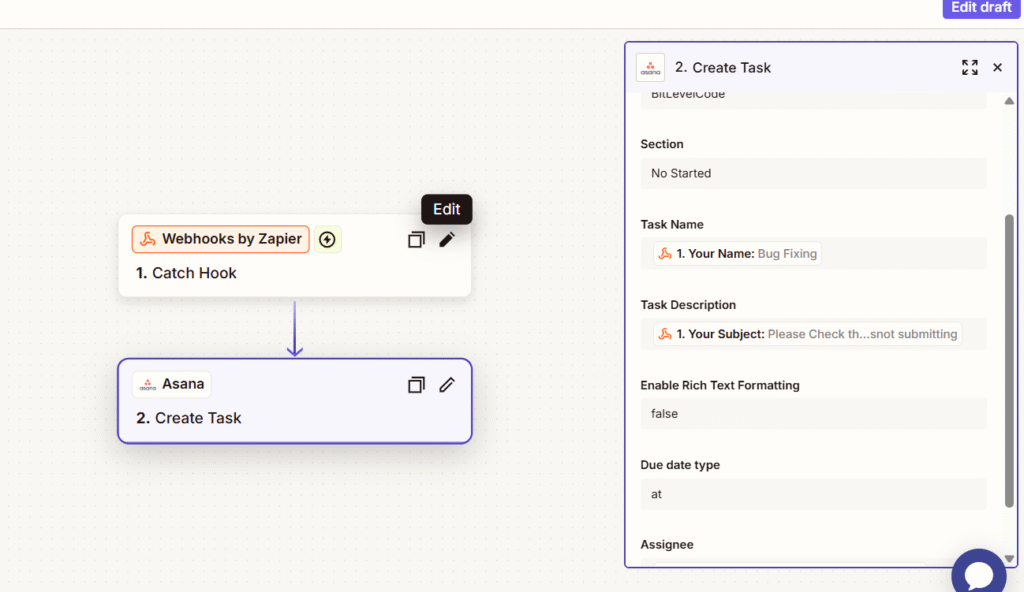Viewport: 1024px width, 592px height.
Task: Select the Your Name: Bug Fixing pill
Action: 737,254
